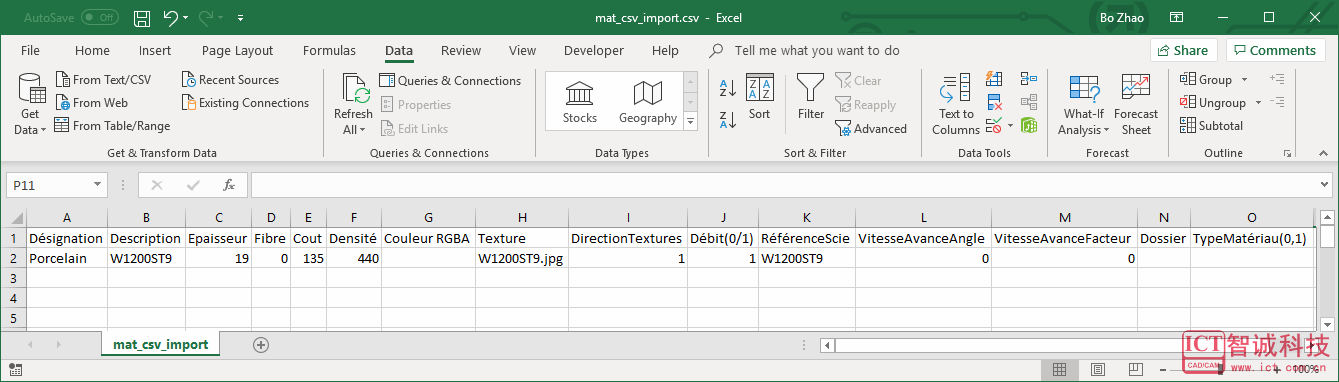The width and height of the screenshot is (1339, 382).
Task: Open the Formulas ribbon tab
Action: (x=329, y=51)
